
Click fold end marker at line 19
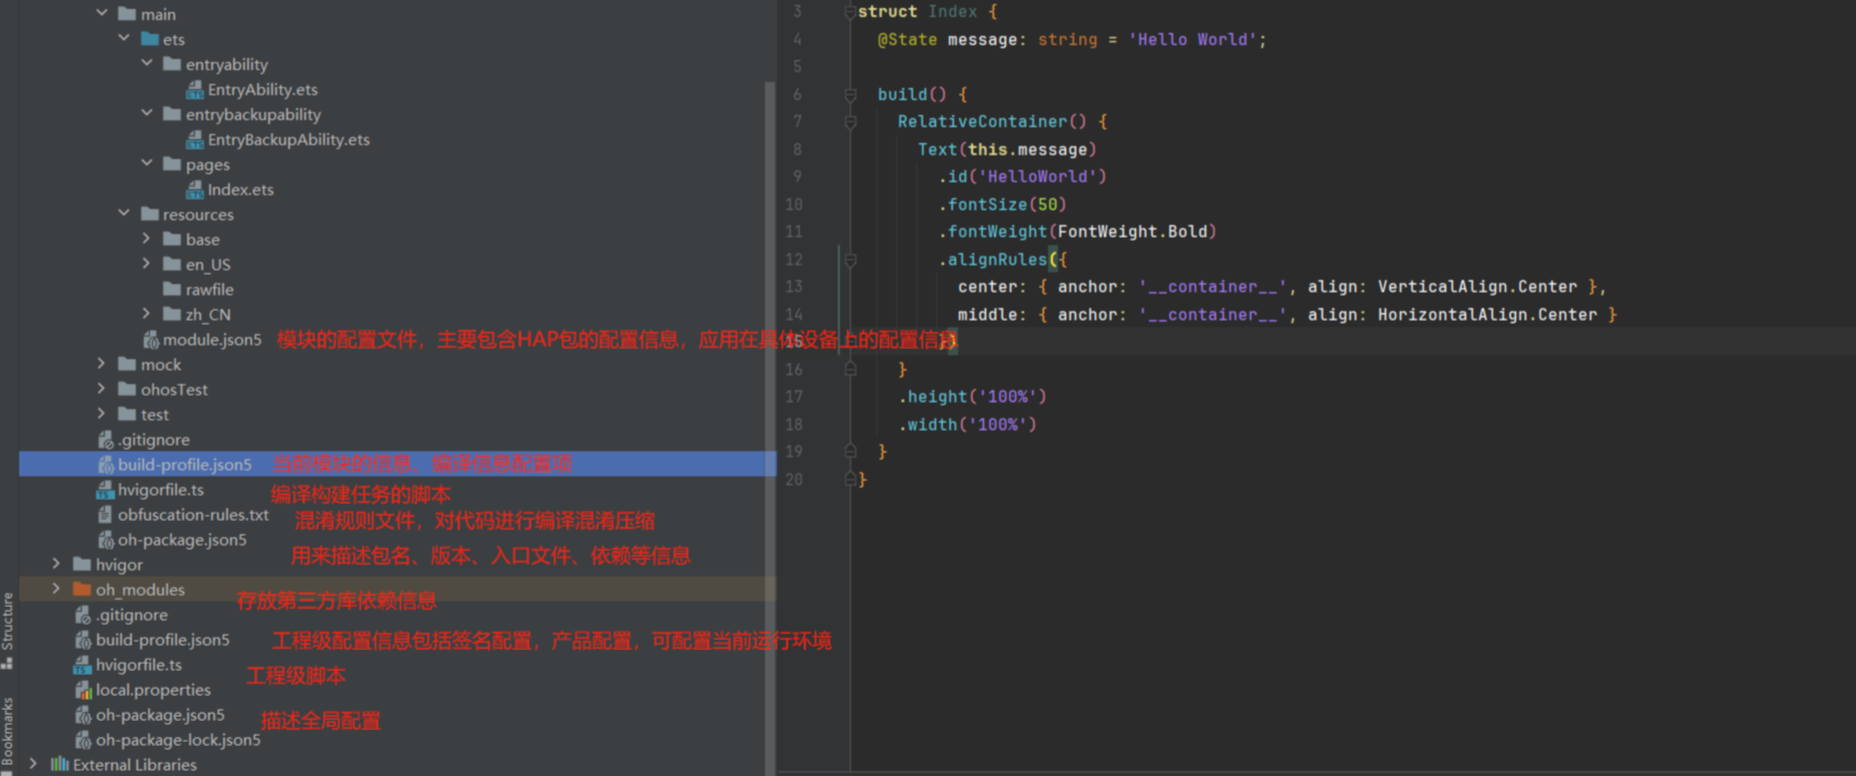pyautogui.click(x=850, y=451)
